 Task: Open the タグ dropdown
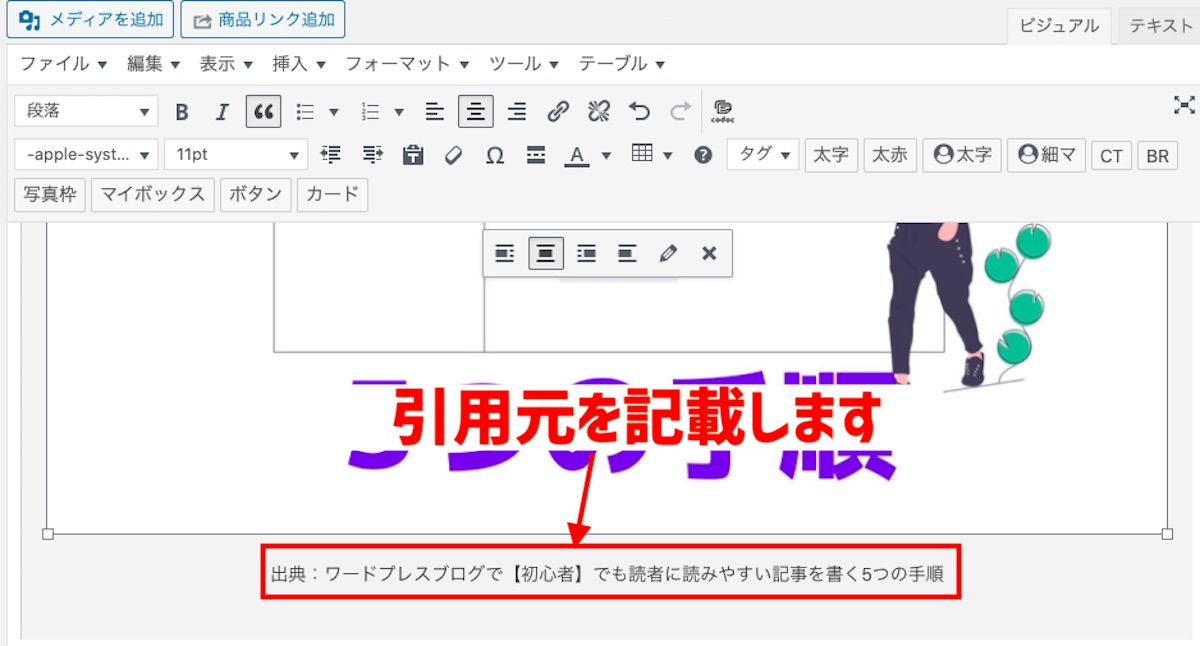[x=762, y=155]
